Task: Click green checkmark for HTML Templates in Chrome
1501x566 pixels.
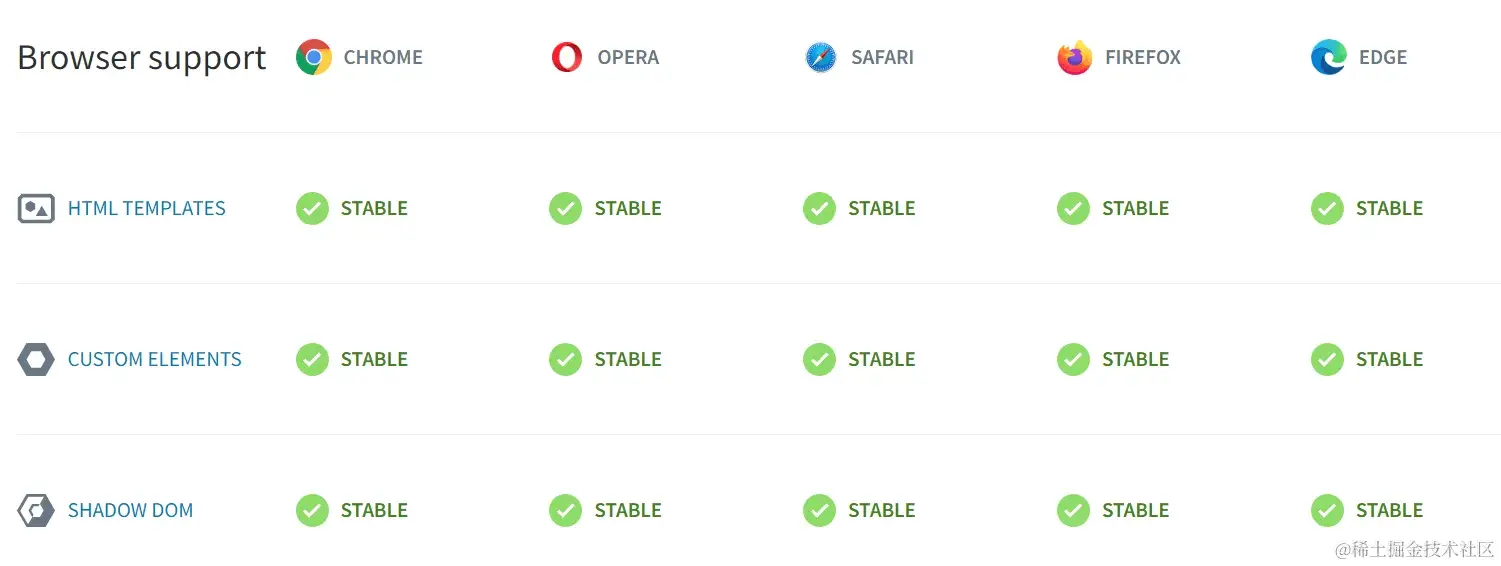Action: click(x=312, y=209)
